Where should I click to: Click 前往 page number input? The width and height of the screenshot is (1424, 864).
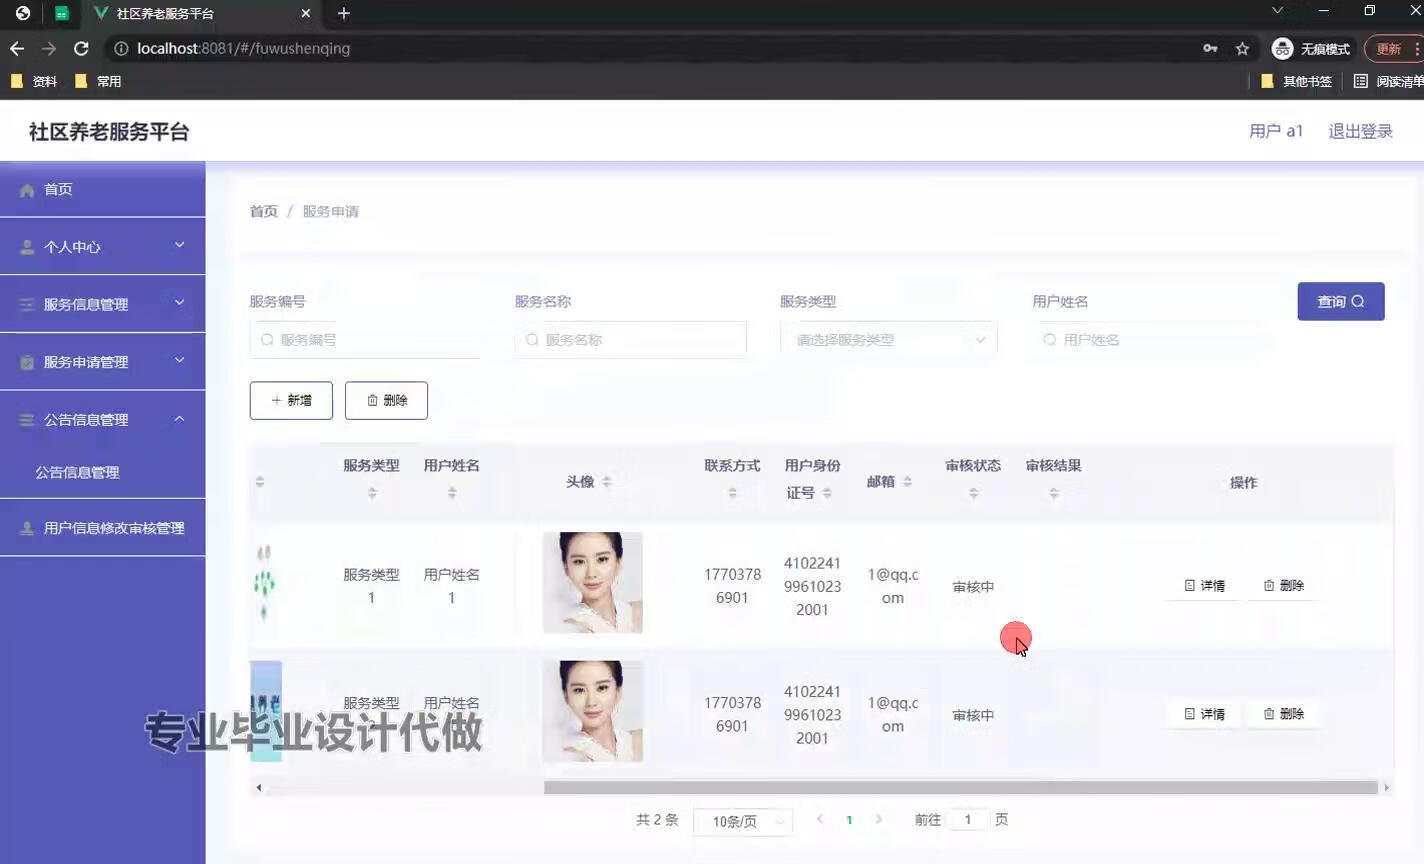(x=967, y=820)
